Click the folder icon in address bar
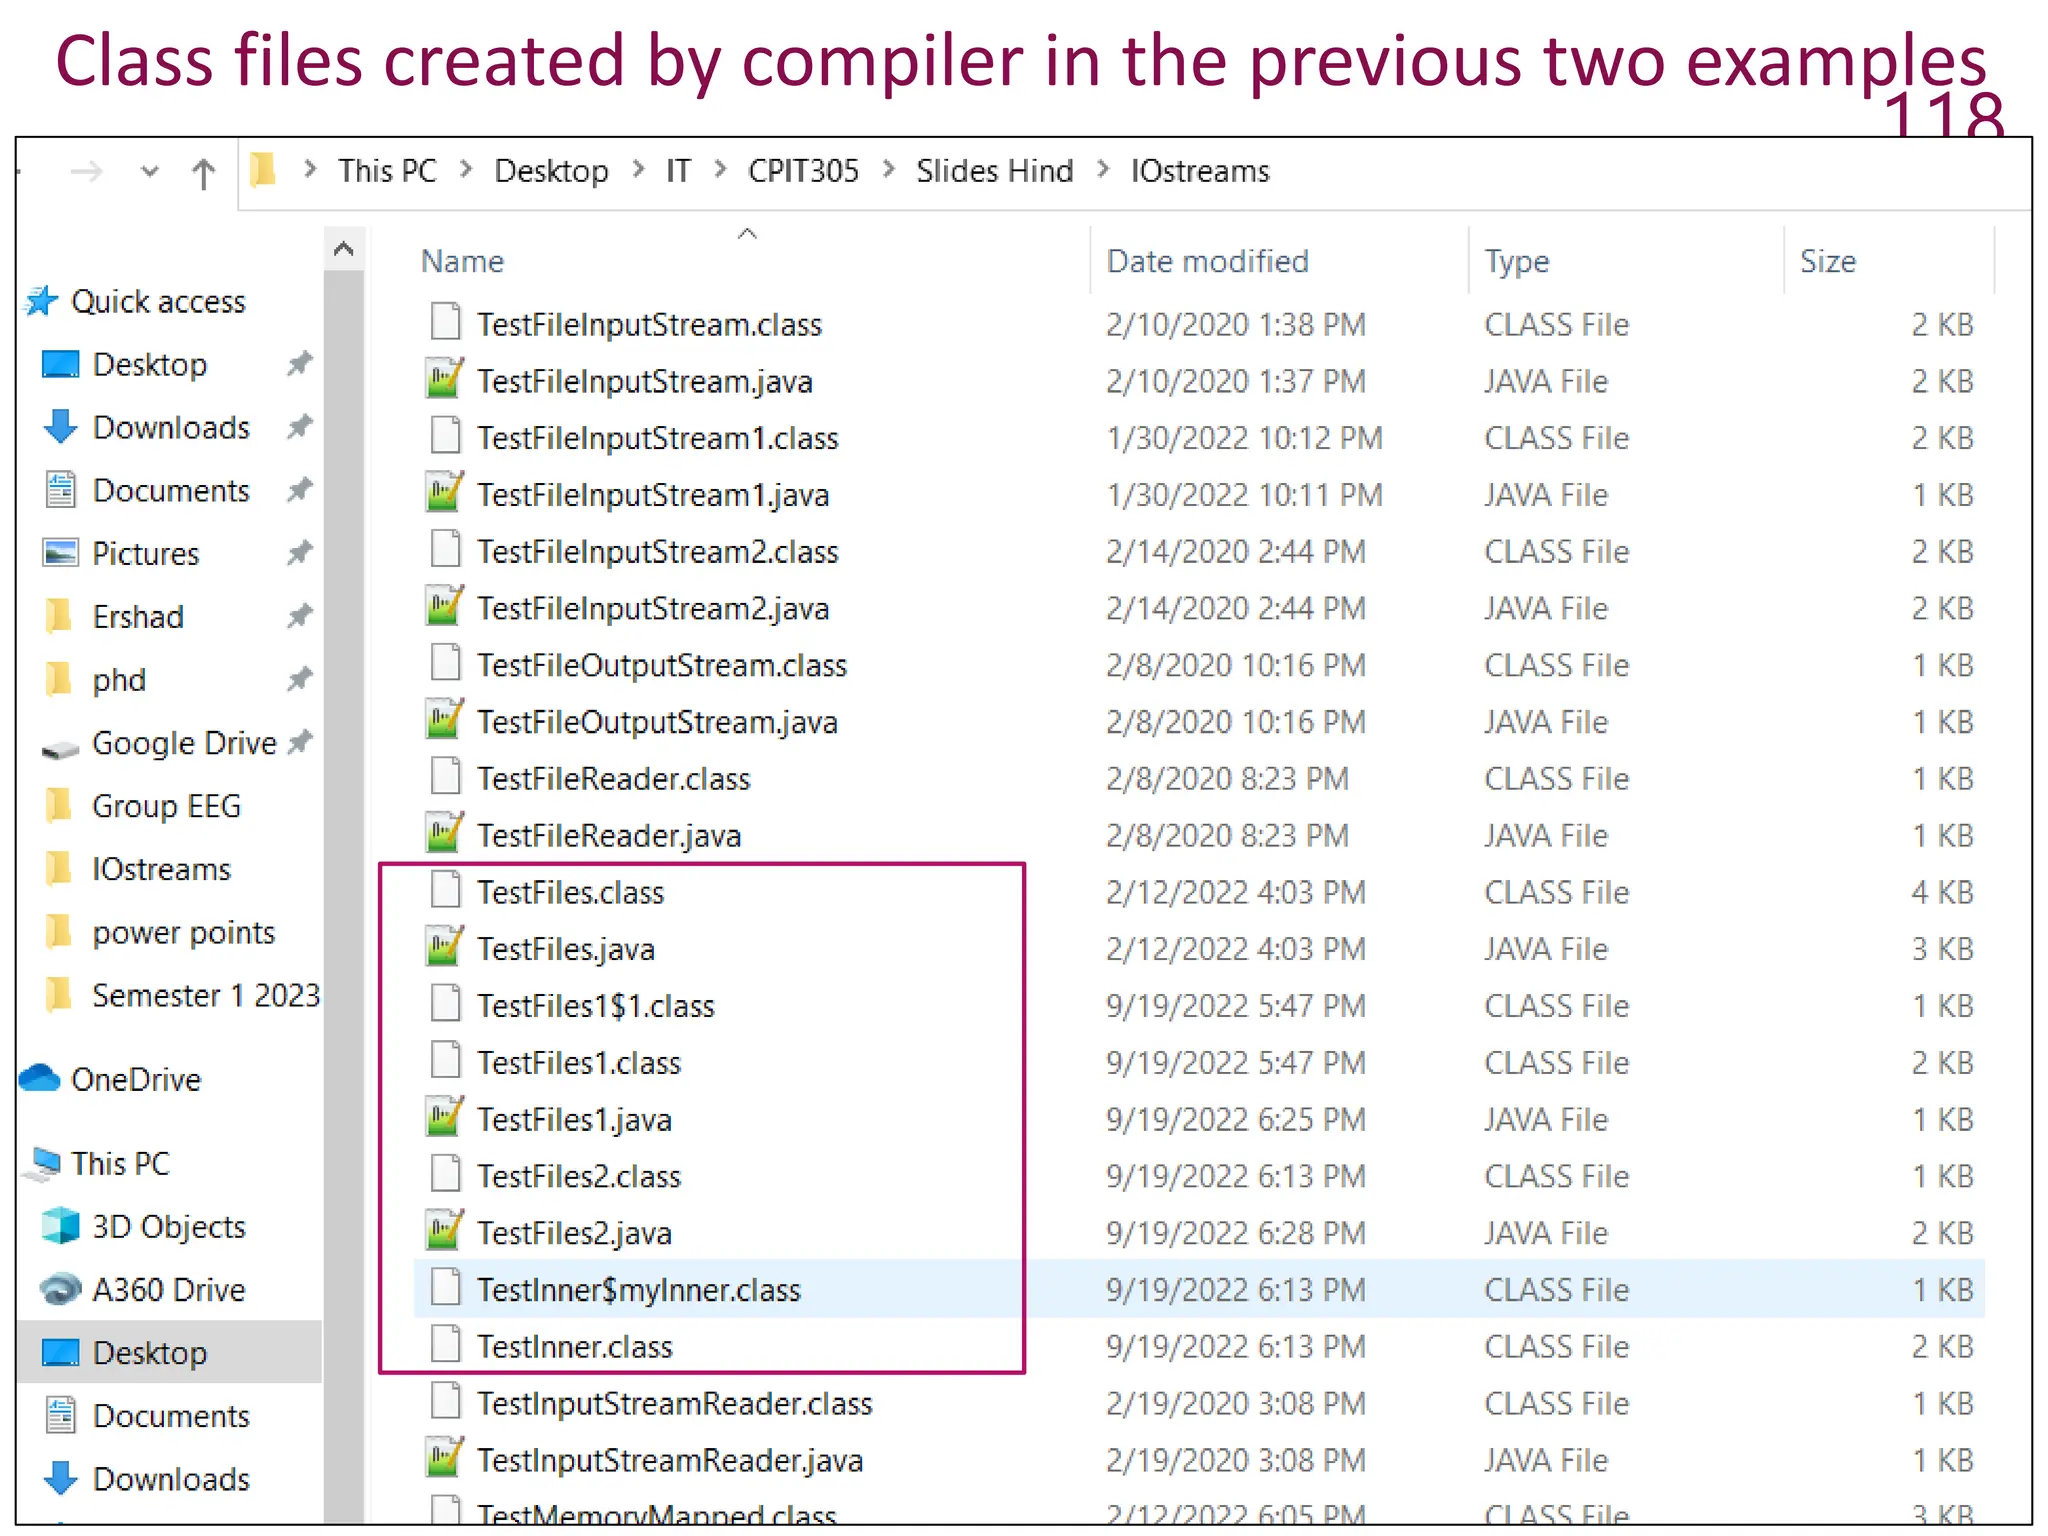This screenshot has height=1536, width=2048. tap(262, 170)
